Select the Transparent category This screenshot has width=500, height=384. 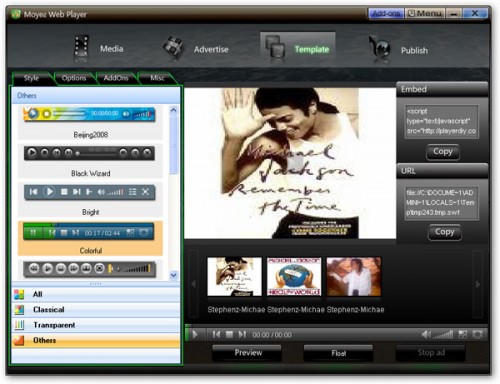96,325
